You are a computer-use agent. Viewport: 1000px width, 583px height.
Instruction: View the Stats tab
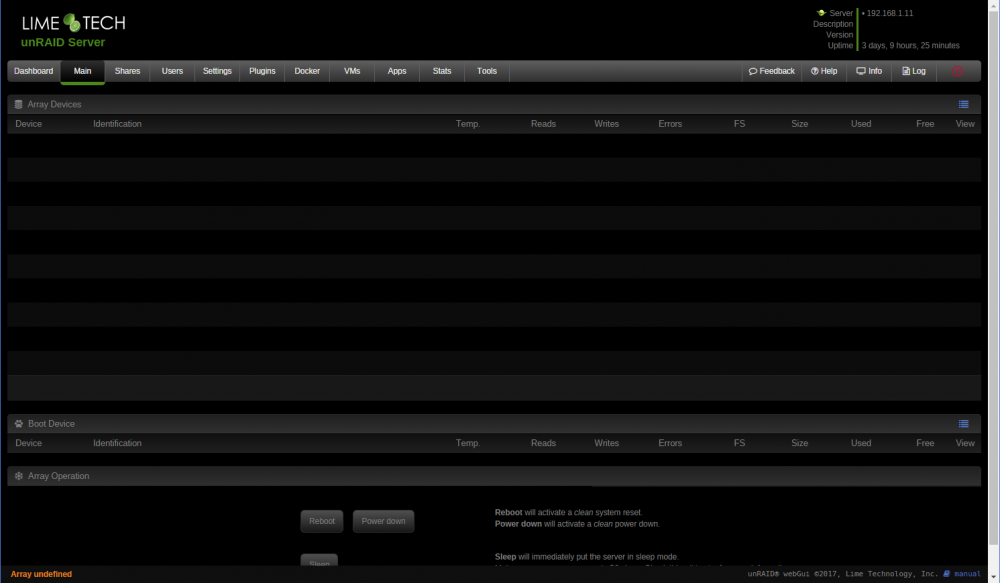pyautogui.click(x=442, y=71)
